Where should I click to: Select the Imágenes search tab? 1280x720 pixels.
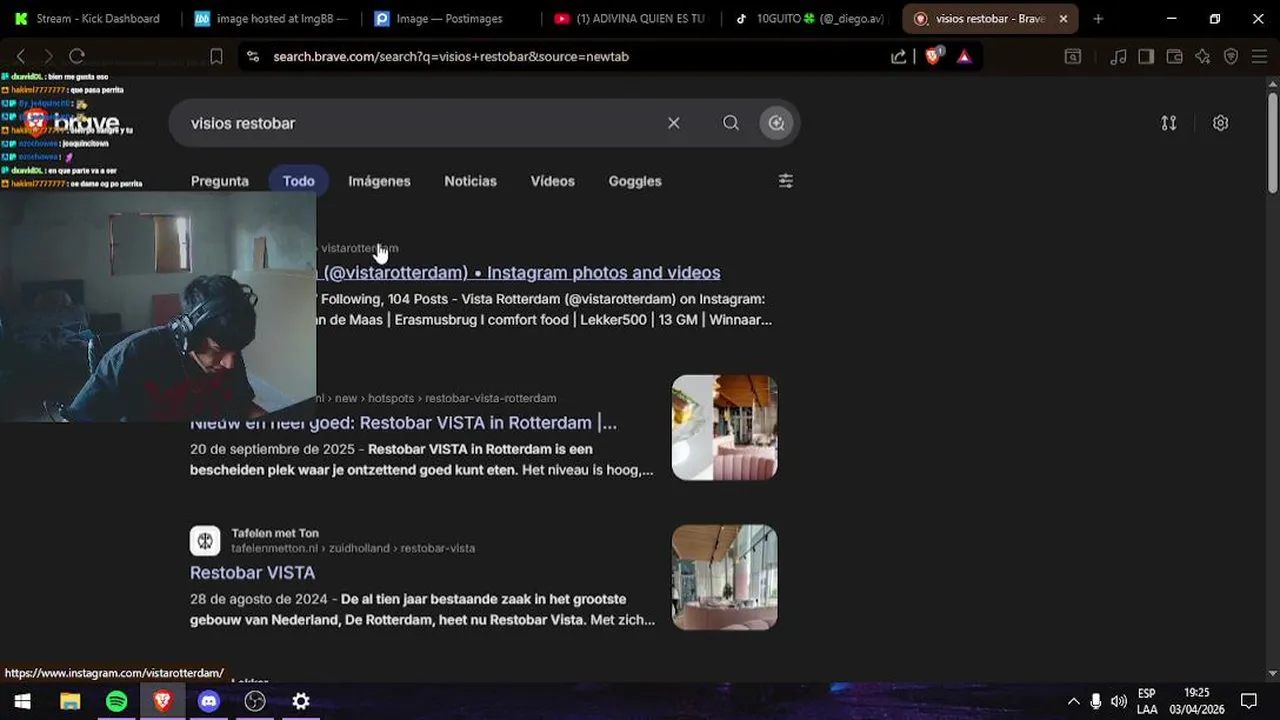pyautogui.click(x=379, y=181)
